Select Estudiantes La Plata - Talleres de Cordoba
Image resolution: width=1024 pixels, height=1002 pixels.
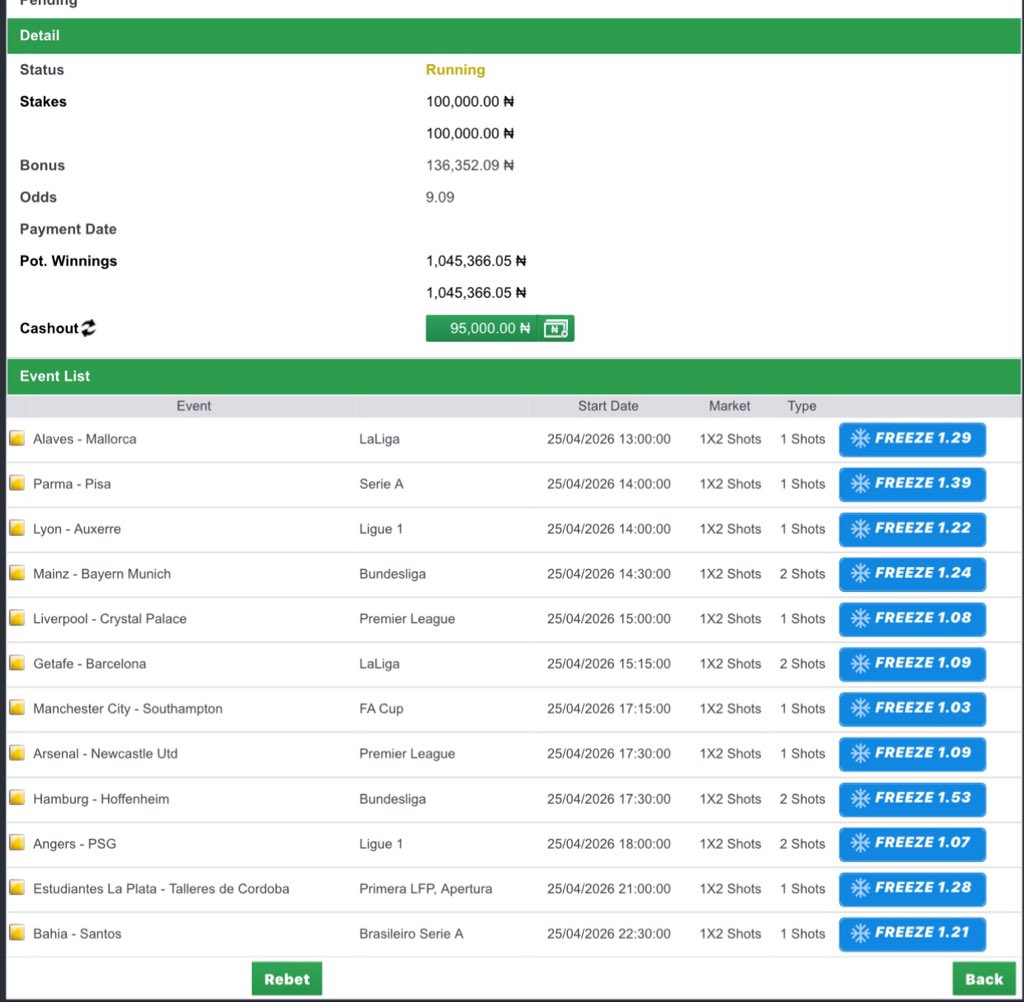pyautogui.click(x=161, y=889)
